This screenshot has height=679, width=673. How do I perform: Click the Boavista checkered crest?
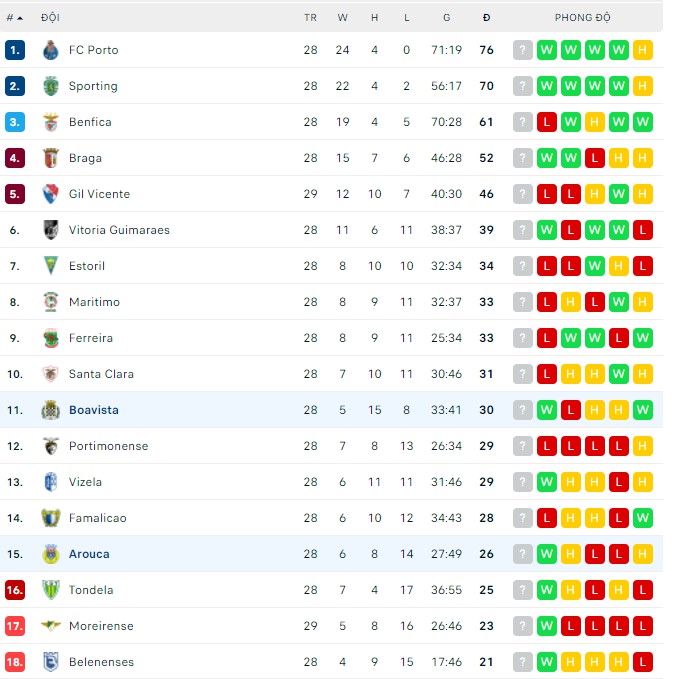coord(51,410)
